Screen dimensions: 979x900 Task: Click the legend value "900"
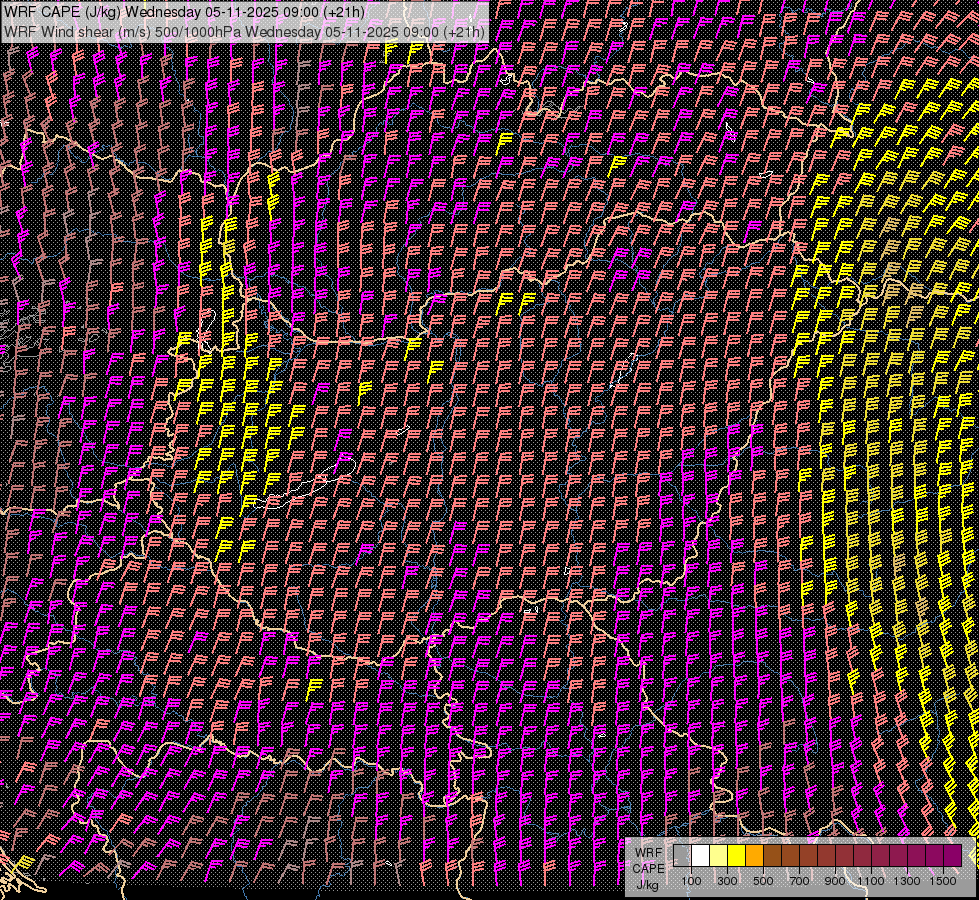pos(835,881)
